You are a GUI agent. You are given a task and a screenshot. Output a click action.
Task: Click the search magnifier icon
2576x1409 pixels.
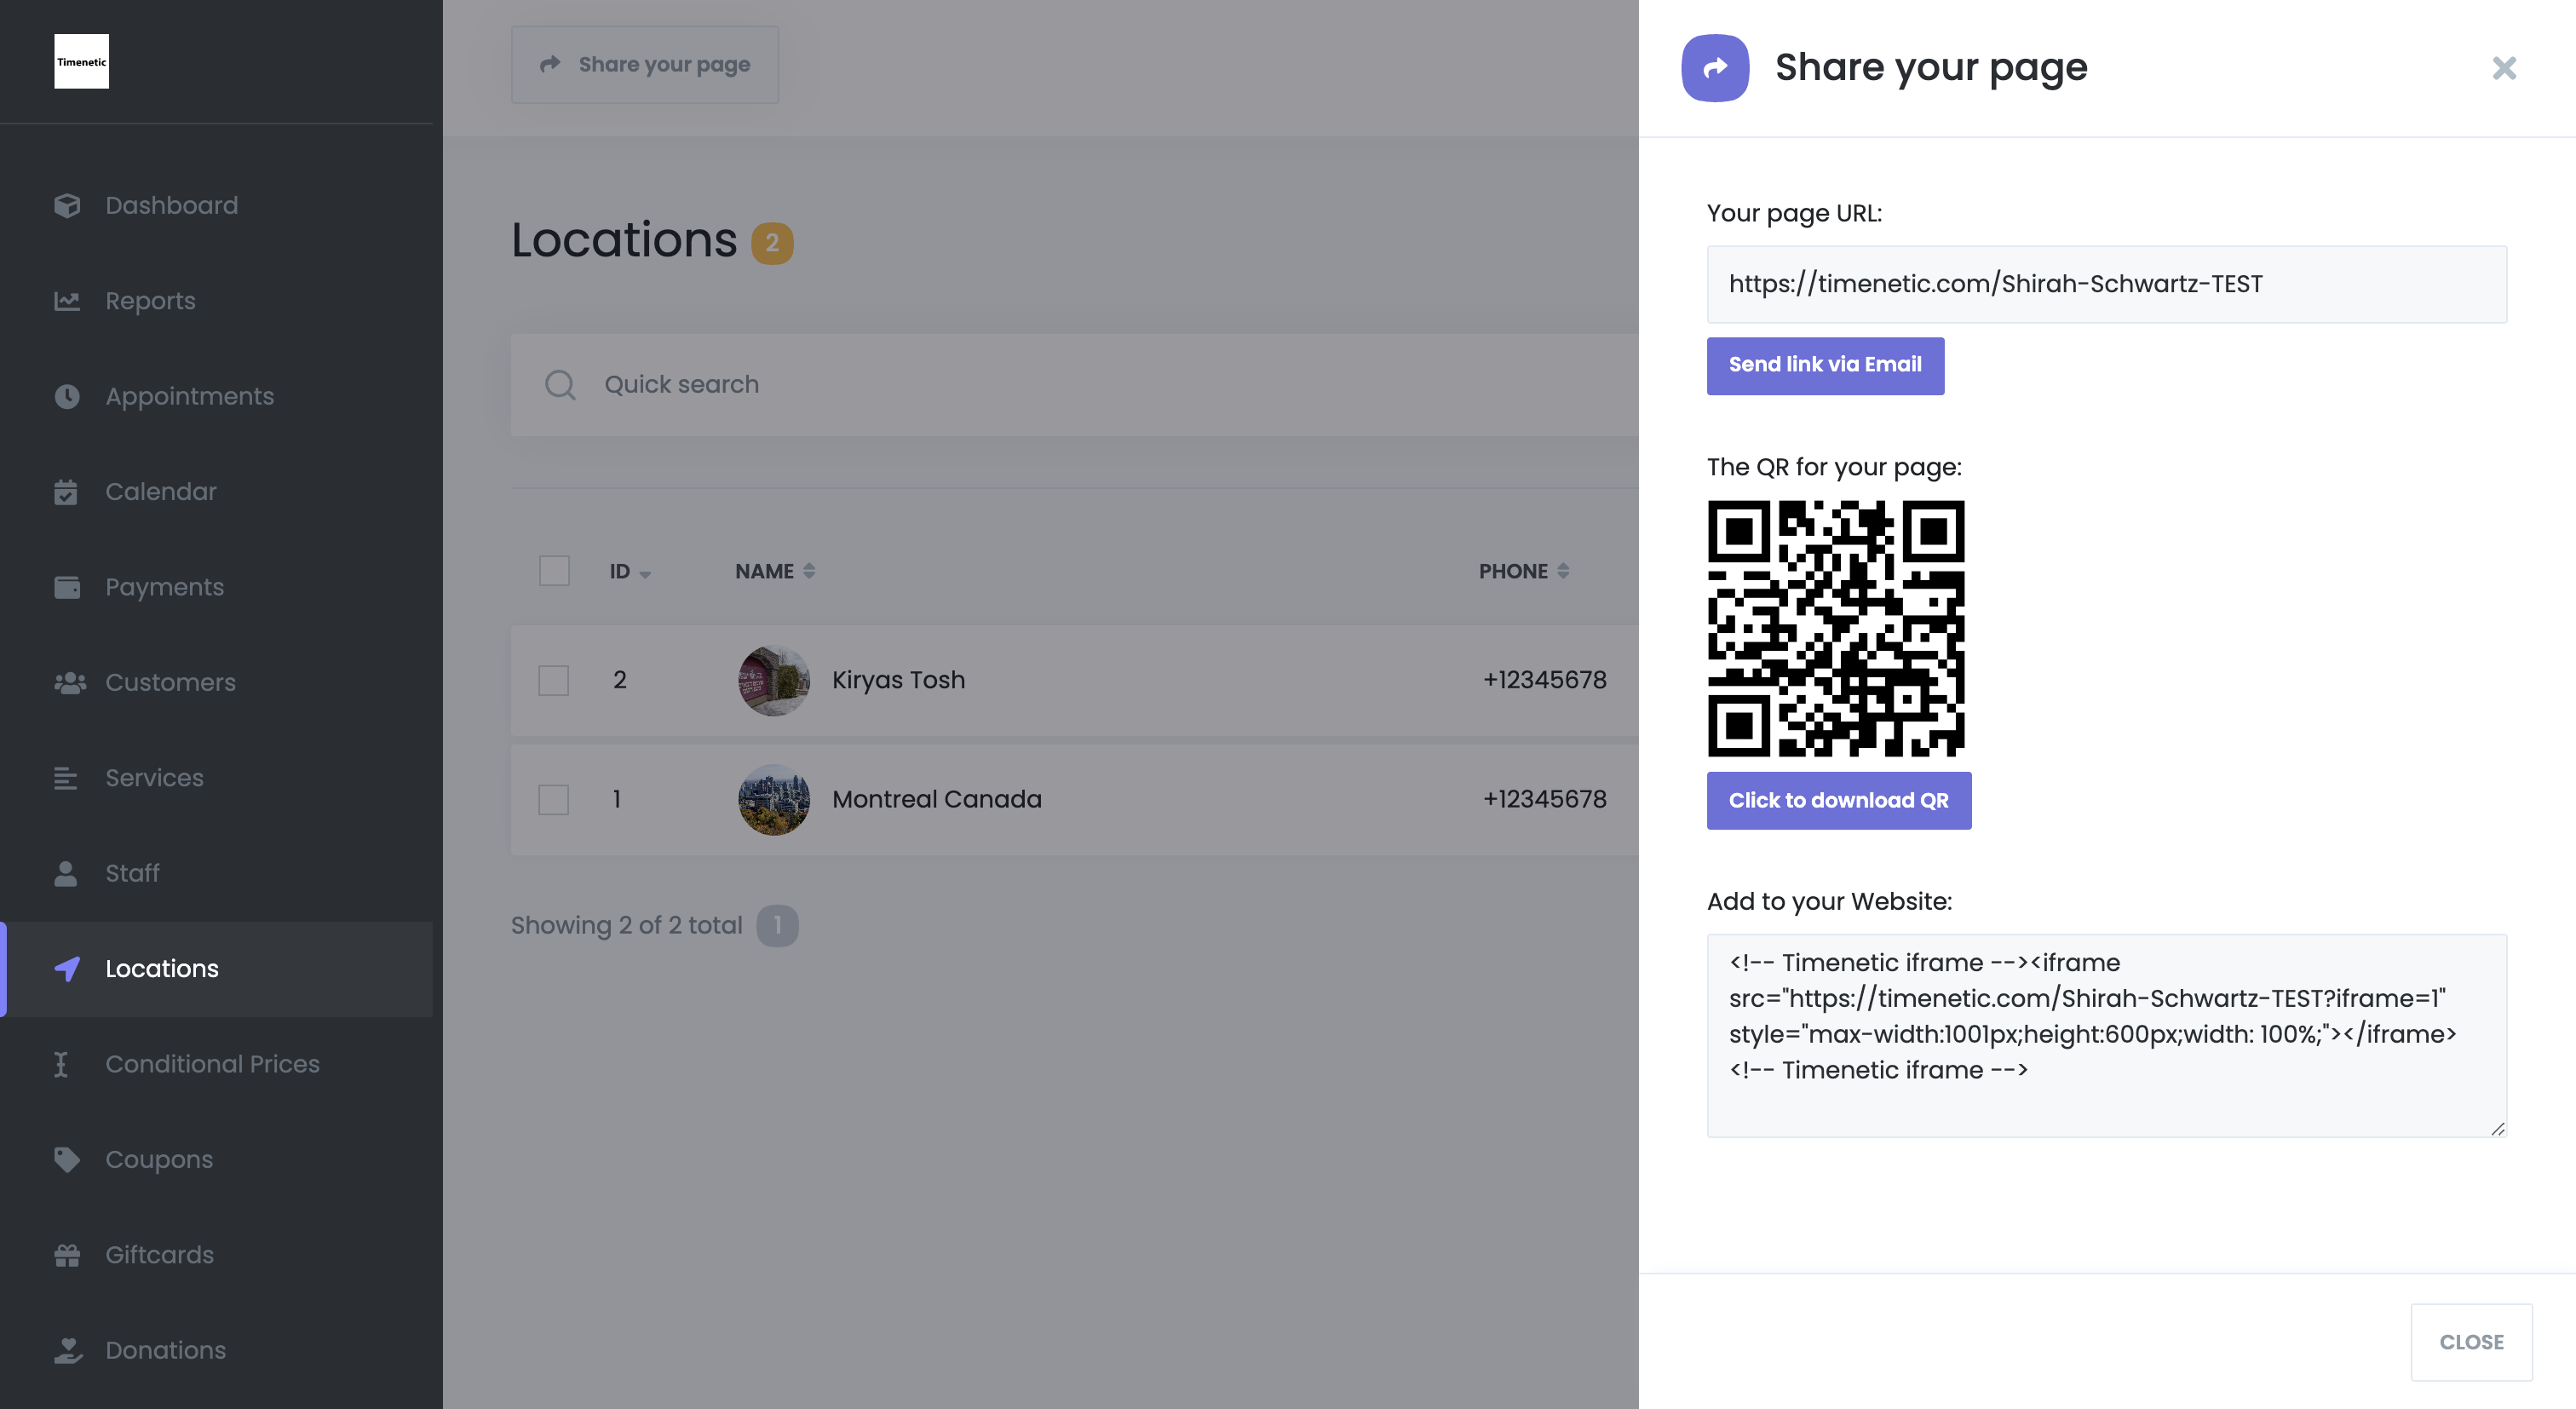point(560,385)
